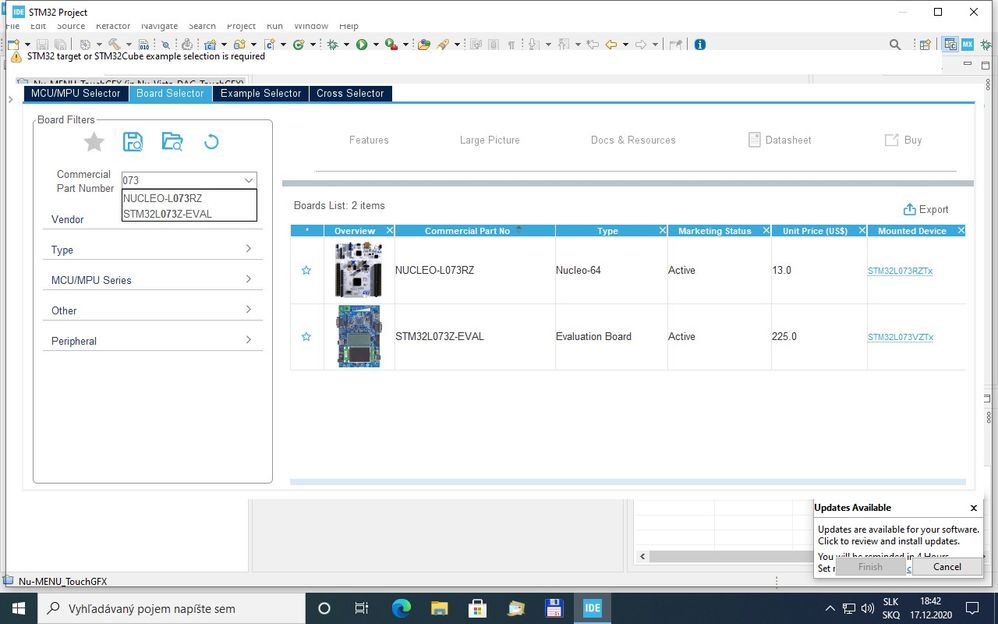Click the binary 010 icon in toolbar
This screenshot has width=998, height=624.
tap(144, 44)
